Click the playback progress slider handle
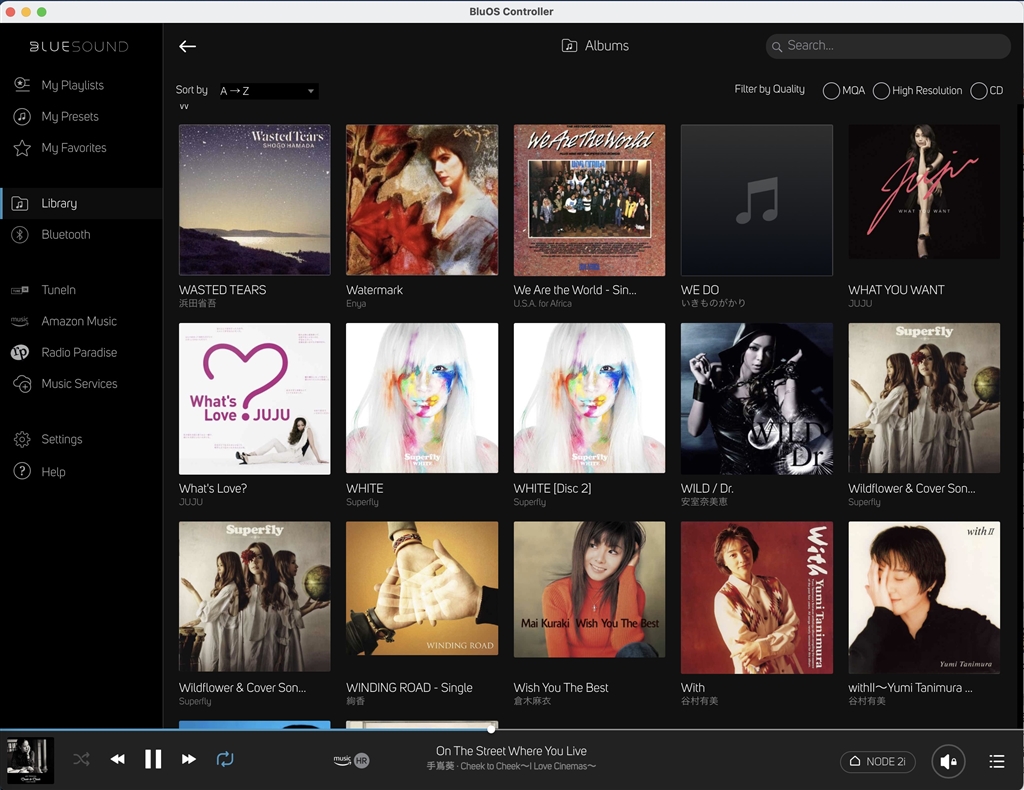 tap(491, 729)
